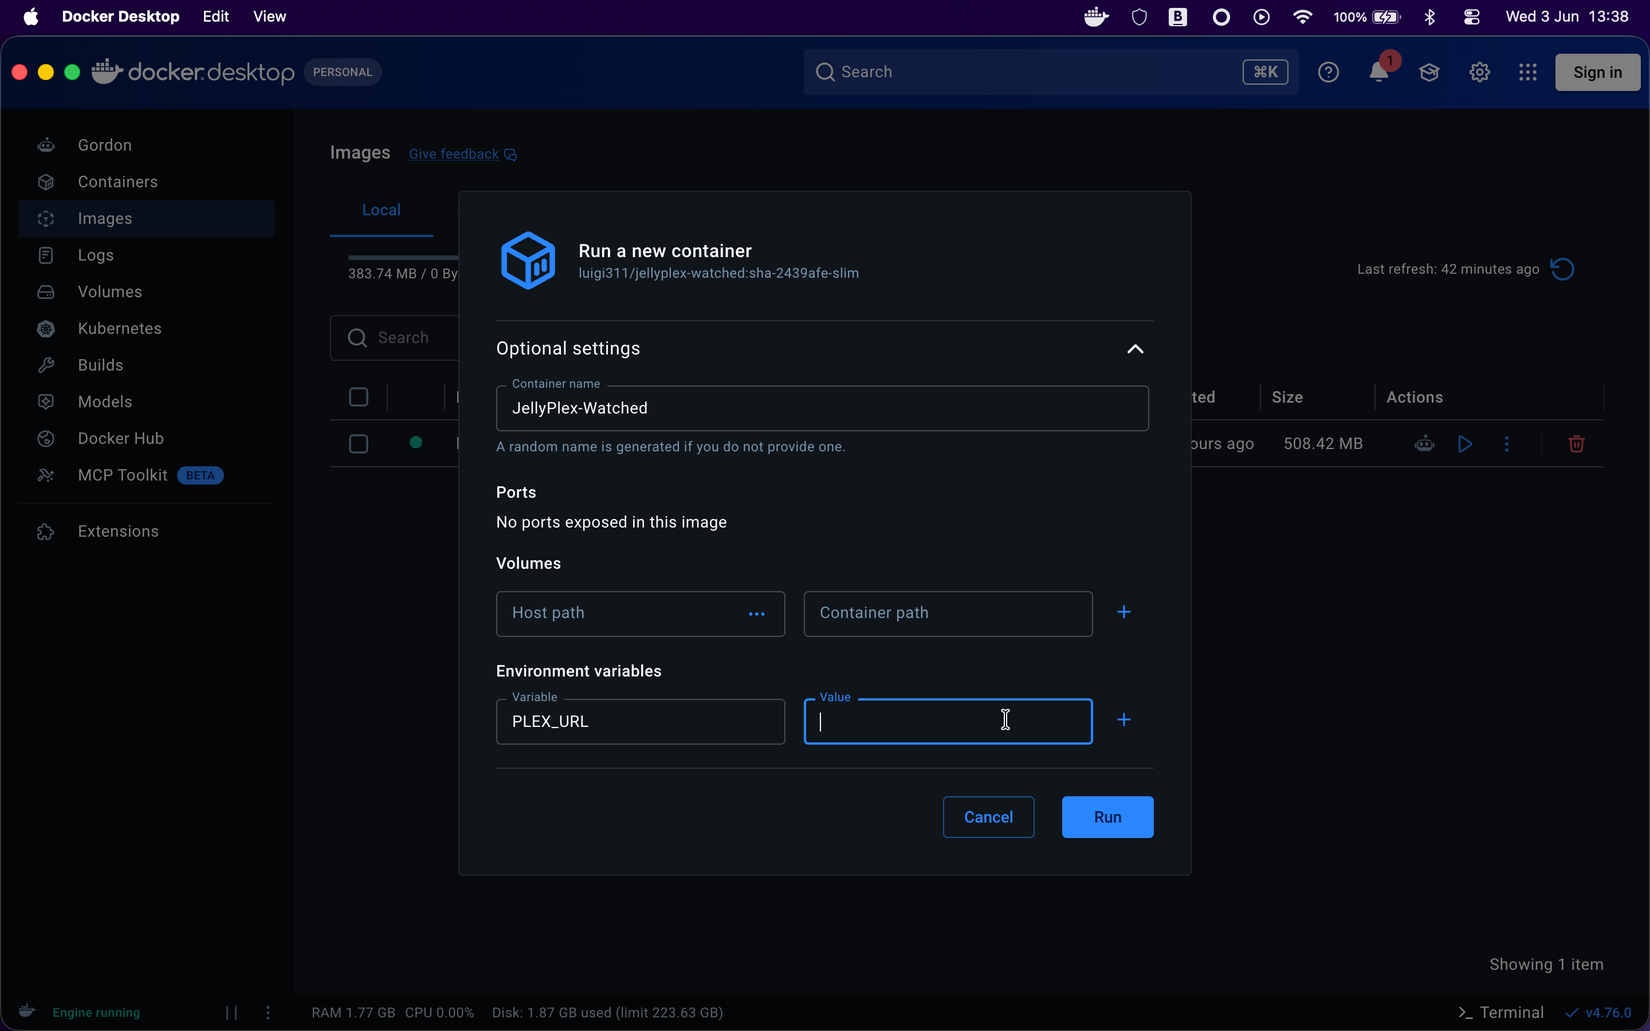
Task: Add another environment variable plus icon
Action: [x=1124, y=720]
